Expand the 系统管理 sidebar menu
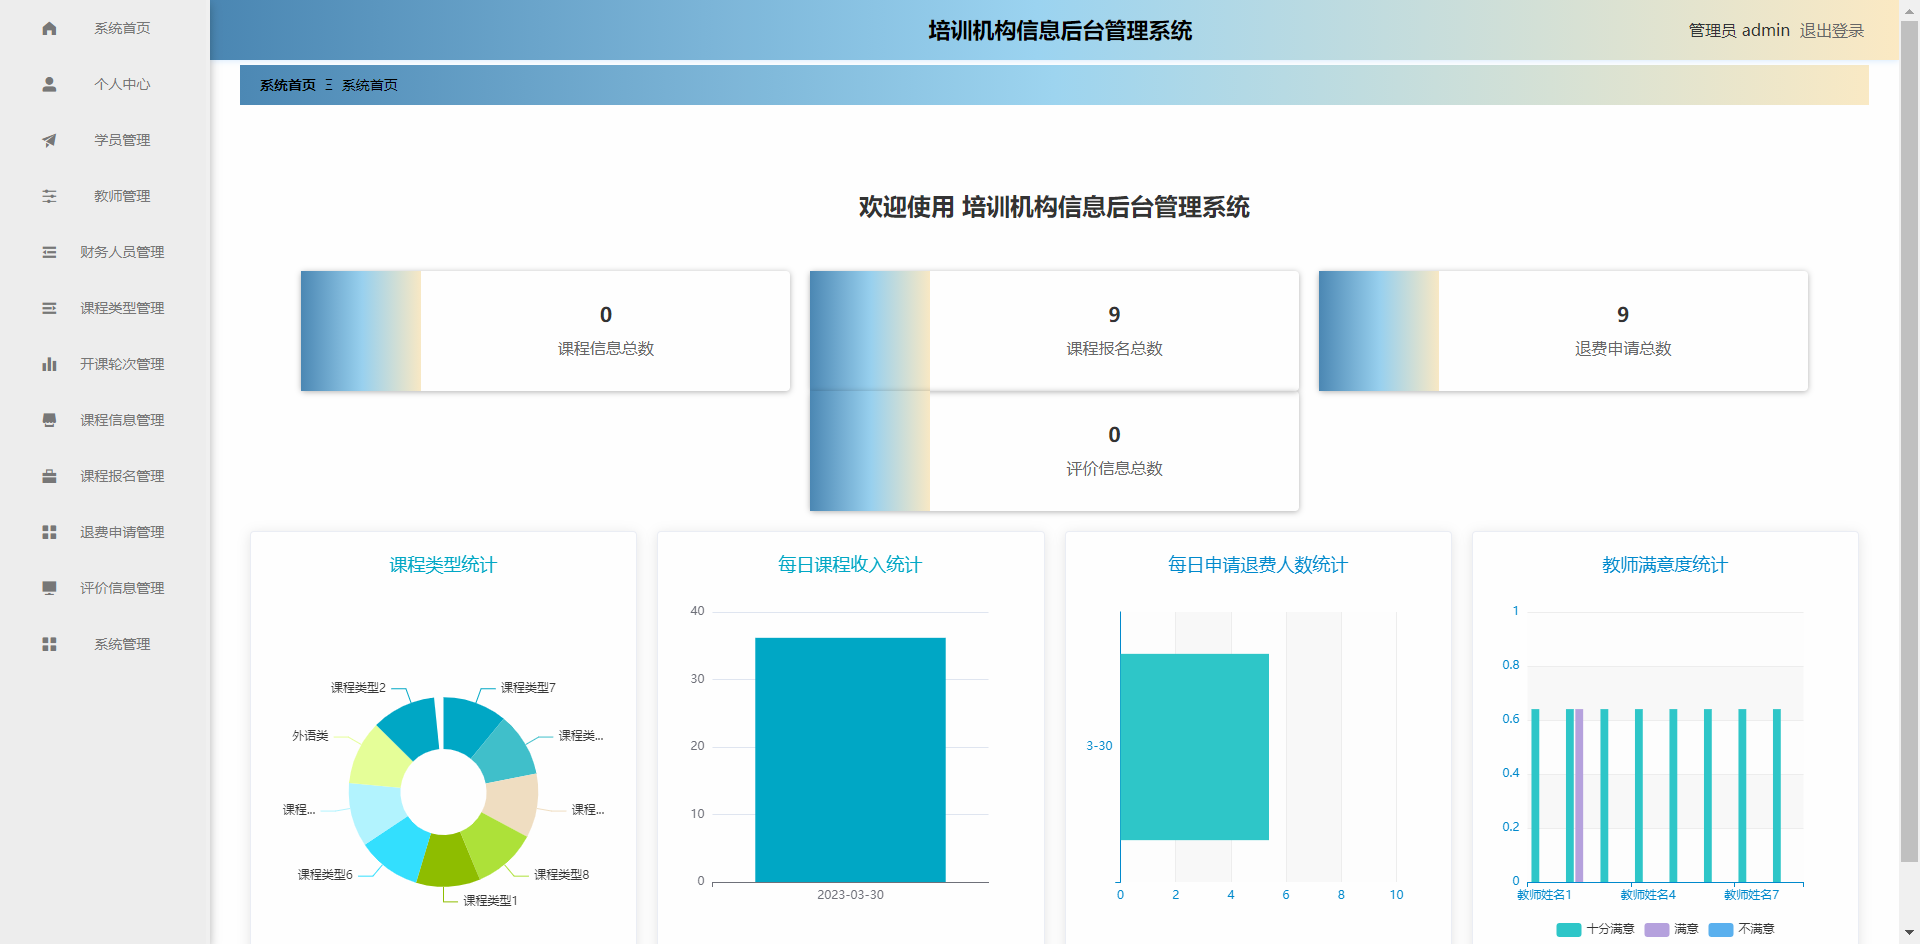The height and width of the screenshot is (944, 1920). tap(105, 644)
